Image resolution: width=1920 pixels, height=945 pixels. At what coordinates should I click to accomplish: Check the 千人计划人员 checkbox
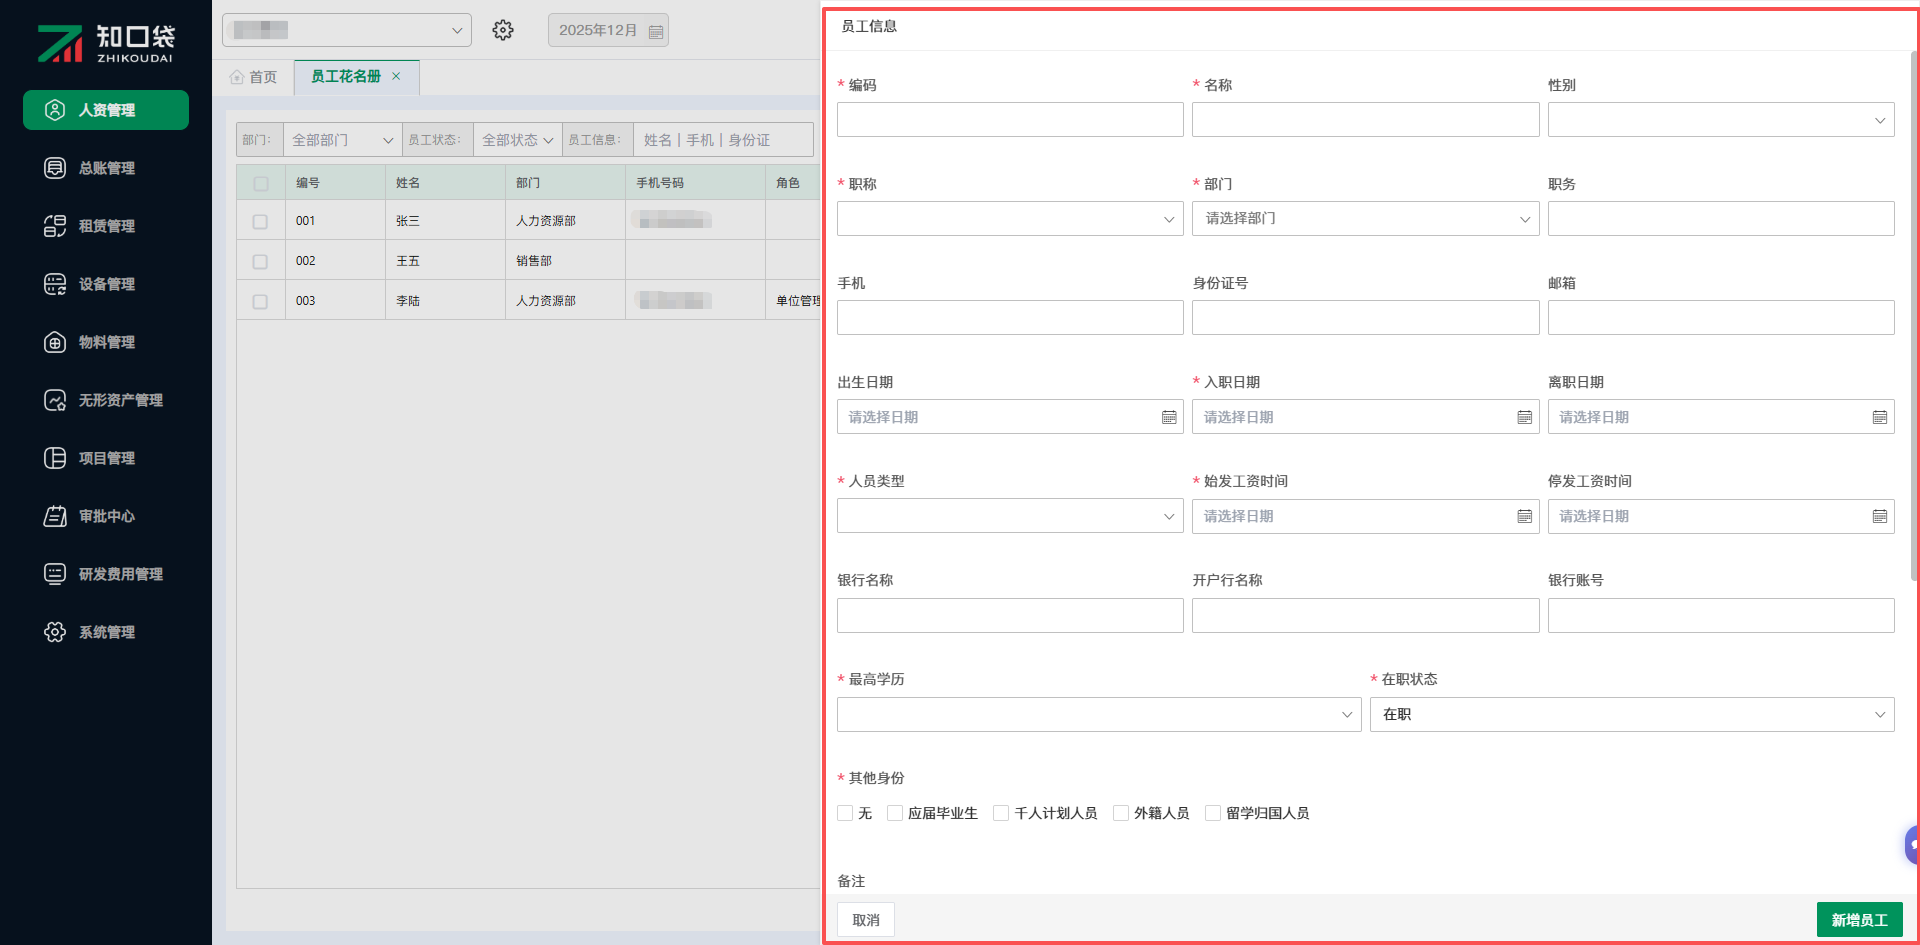[1001, 813]
